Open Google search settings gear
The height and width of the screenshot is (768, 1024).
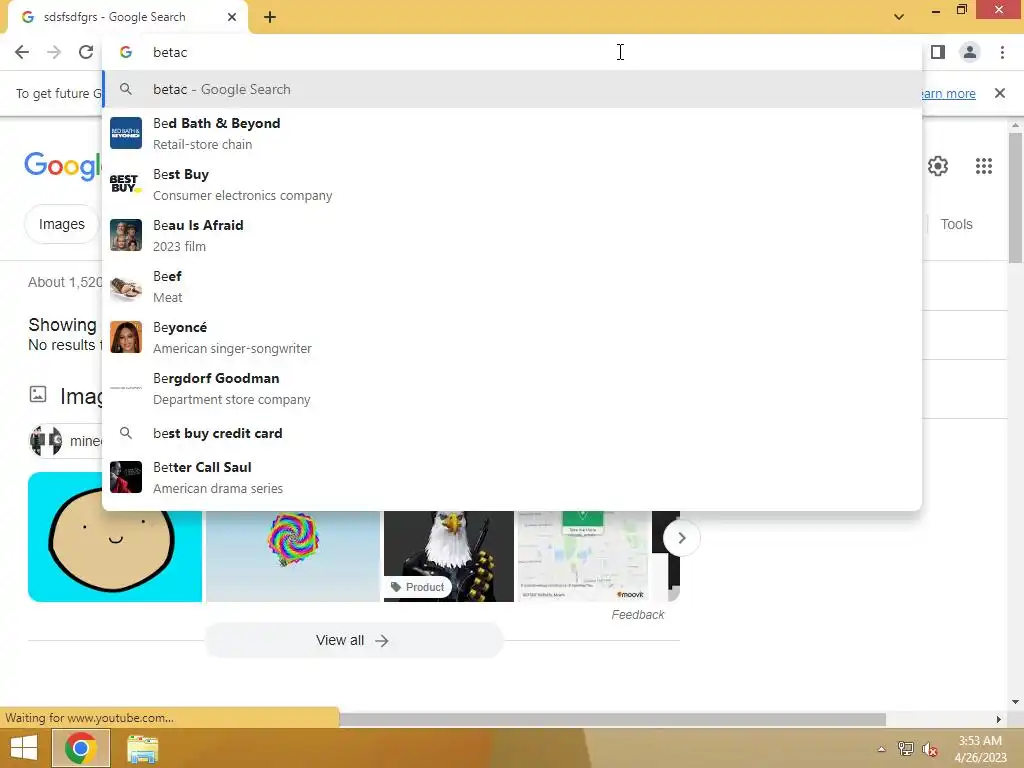938,166
